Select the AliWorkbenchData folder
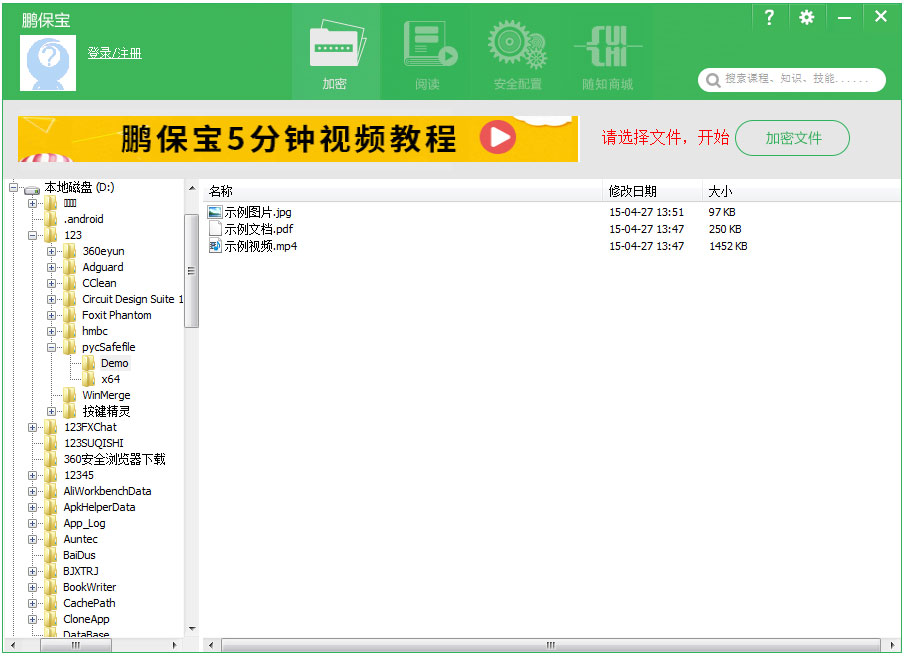Viewport: 908px width, 657px height. [107, 491]
